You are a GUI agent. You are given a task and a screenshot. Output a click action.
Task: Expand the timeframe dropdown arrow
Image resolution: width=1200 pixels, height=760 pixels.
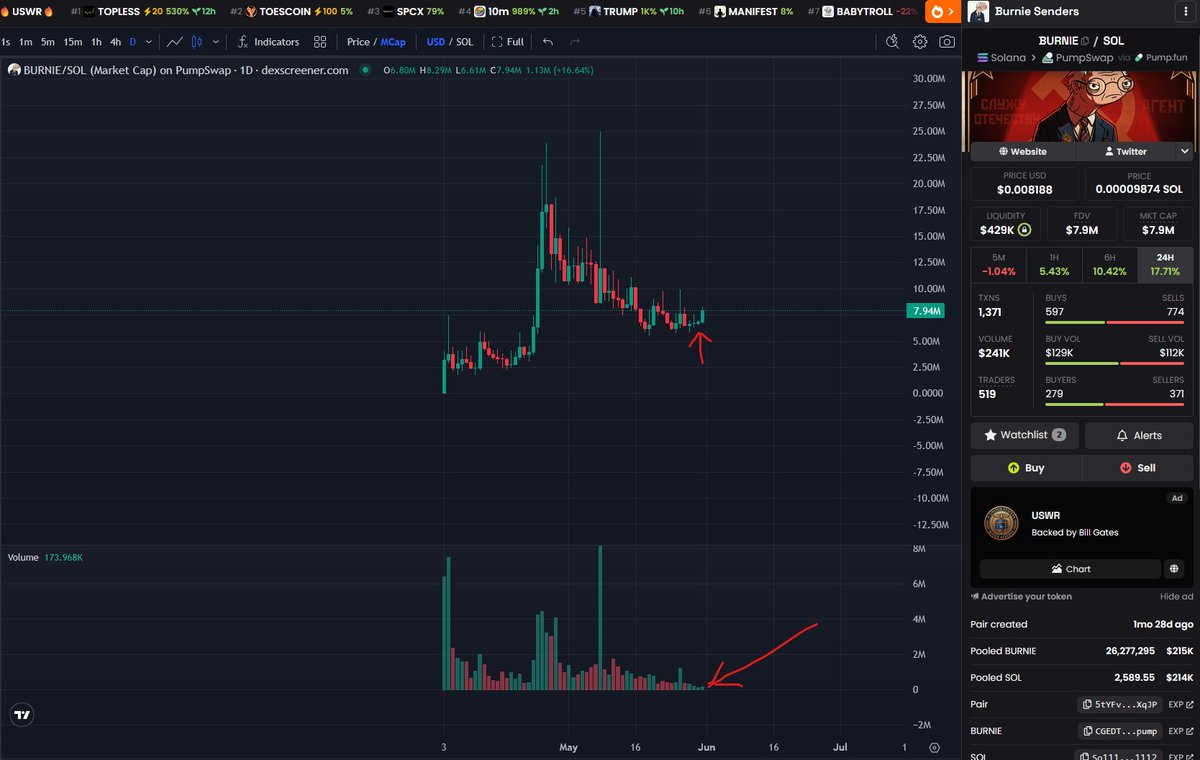pyautogui.click(x=150, y=42)
